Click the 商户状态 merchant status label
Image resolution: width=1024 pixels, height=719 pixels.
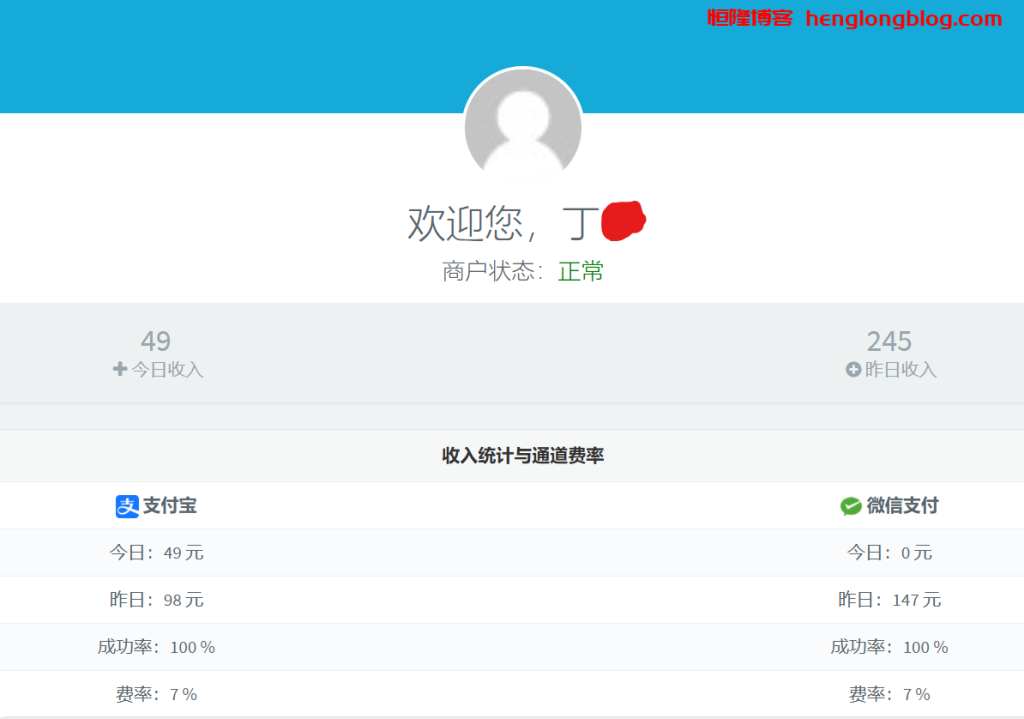tap(485, 271)
